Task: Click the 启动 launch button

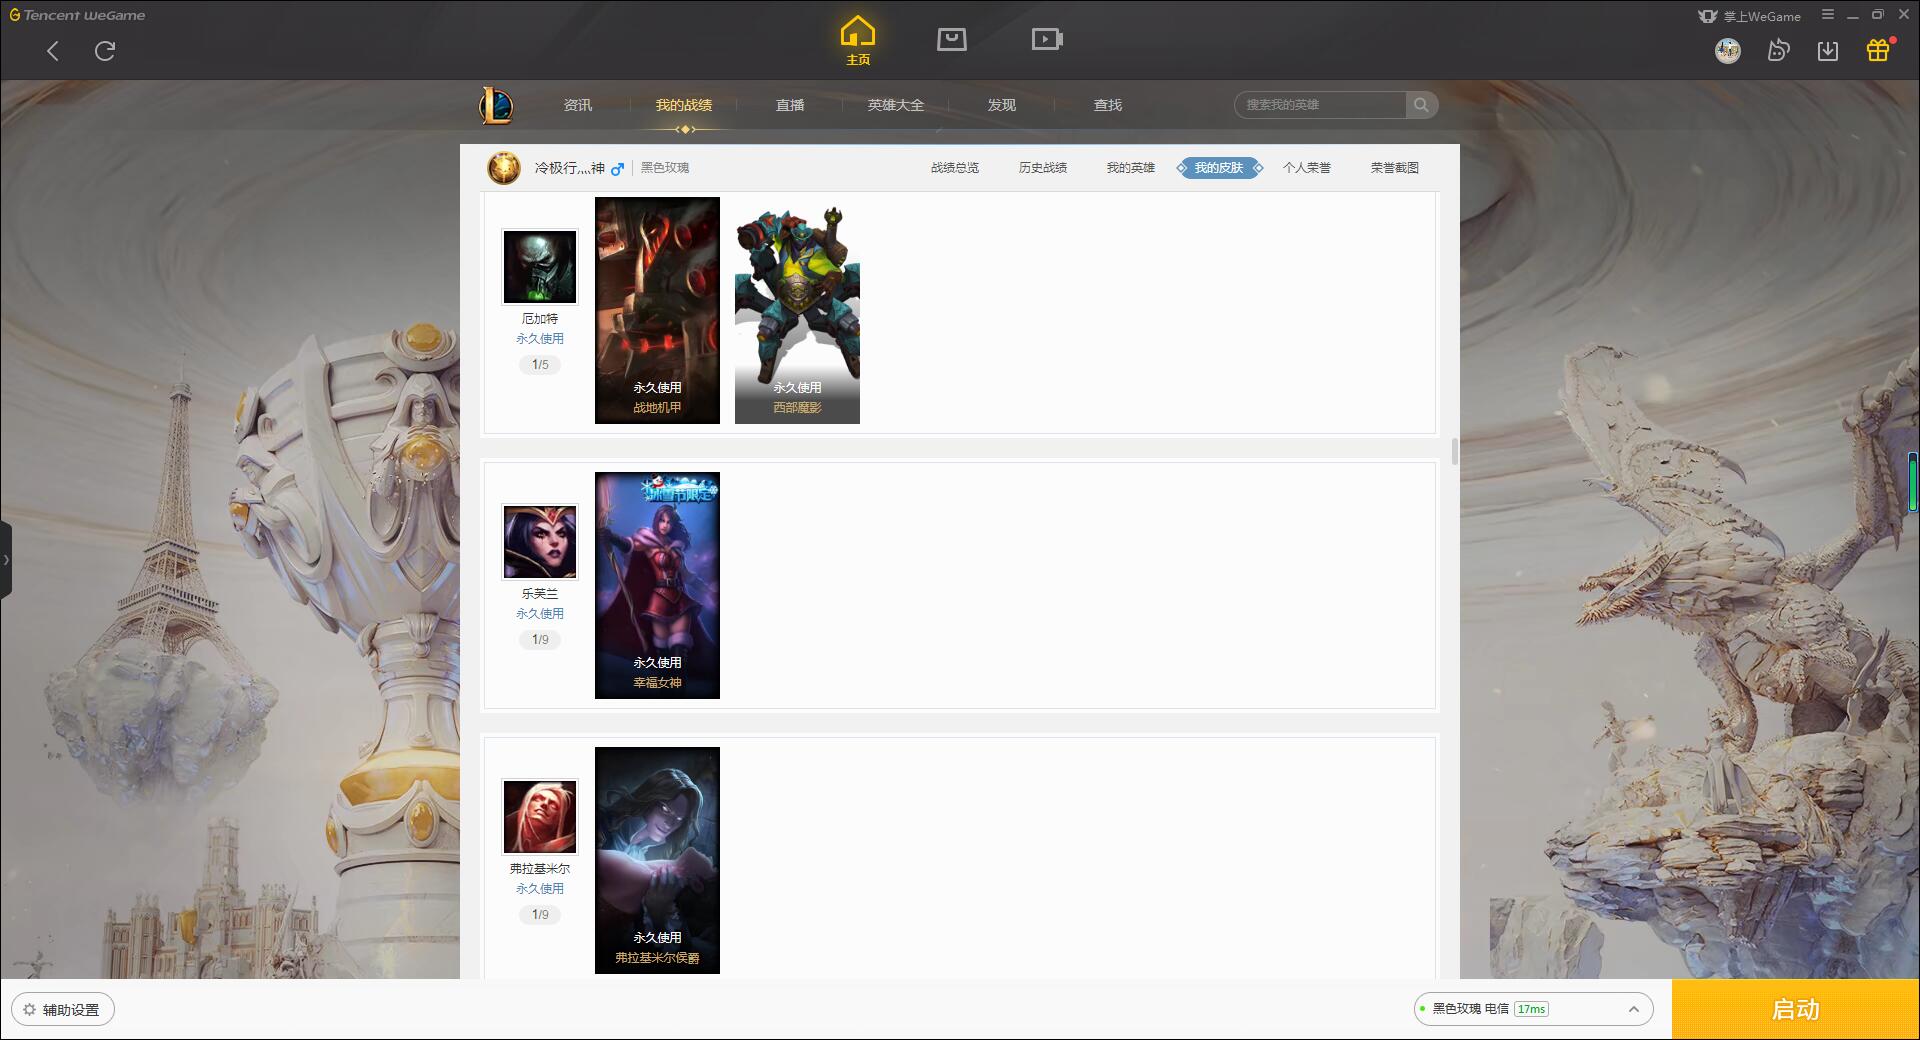Action: 1795,1009
